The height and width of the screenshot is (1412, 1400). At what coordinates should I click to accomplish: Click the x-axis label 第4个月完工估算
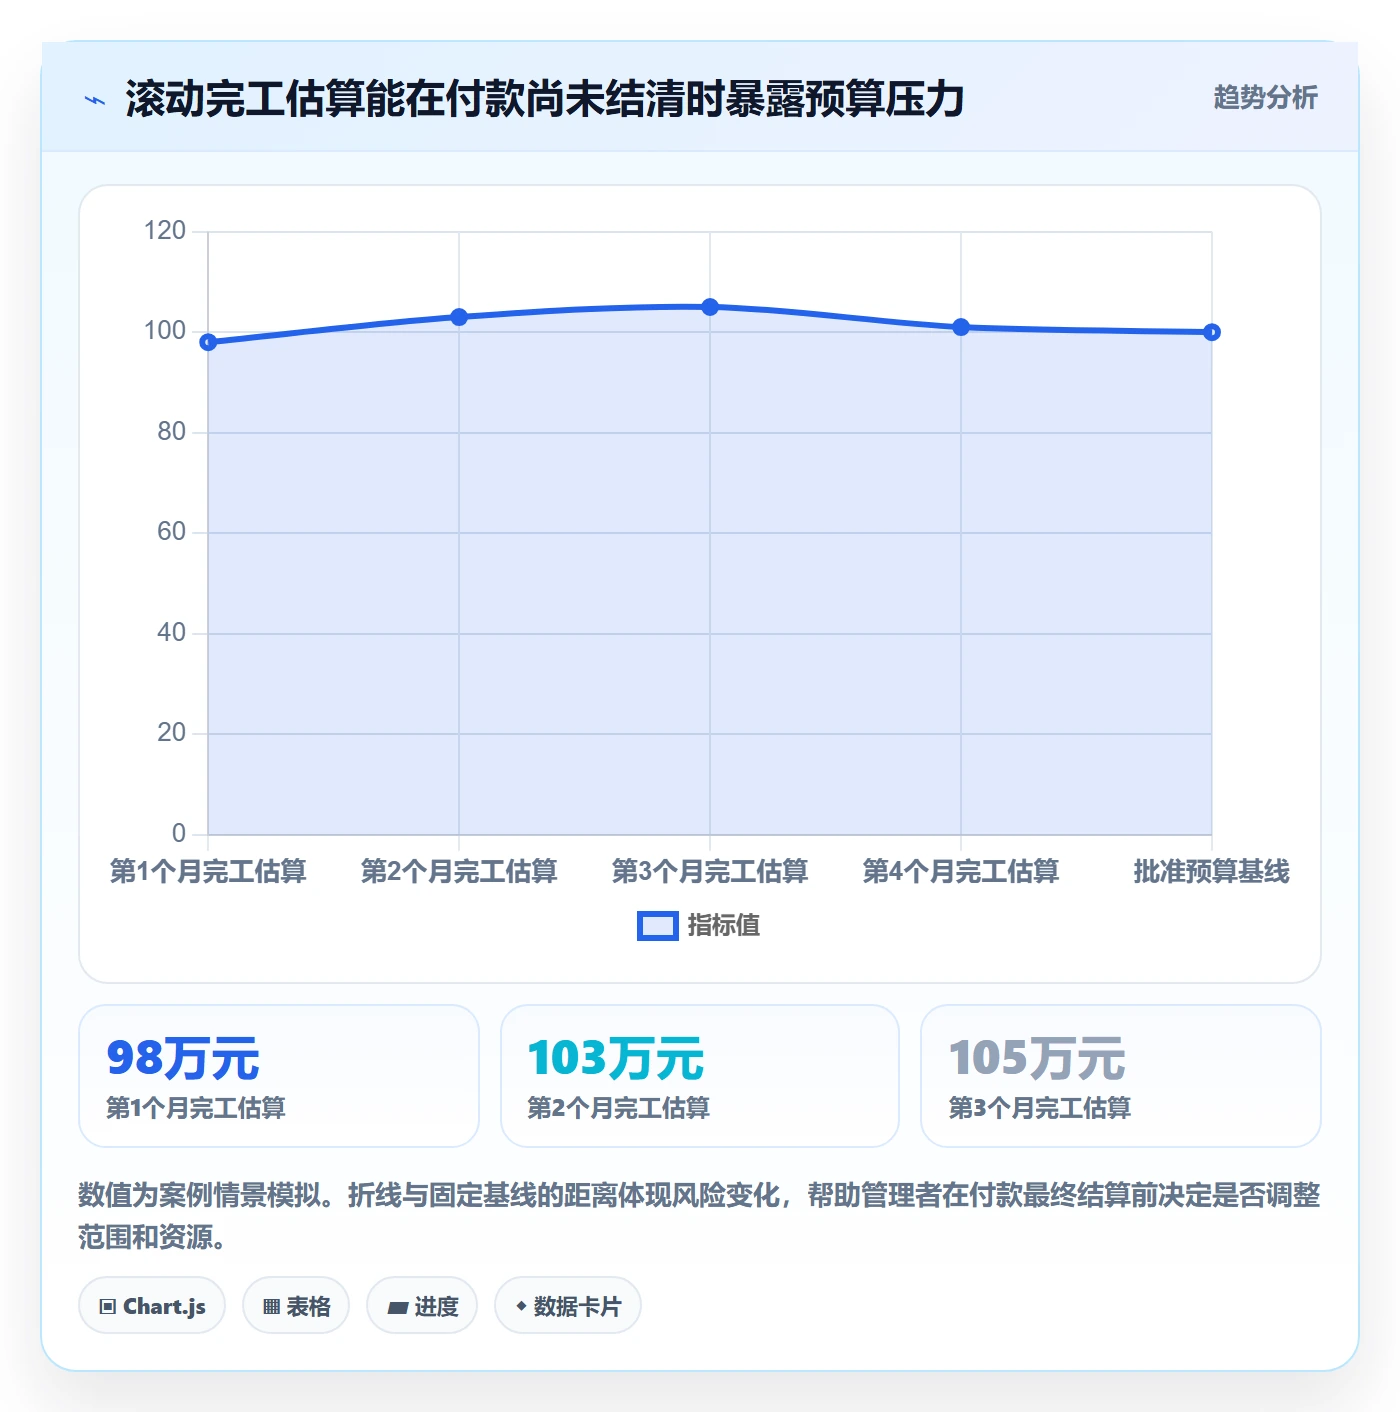[x=961, y=871]
